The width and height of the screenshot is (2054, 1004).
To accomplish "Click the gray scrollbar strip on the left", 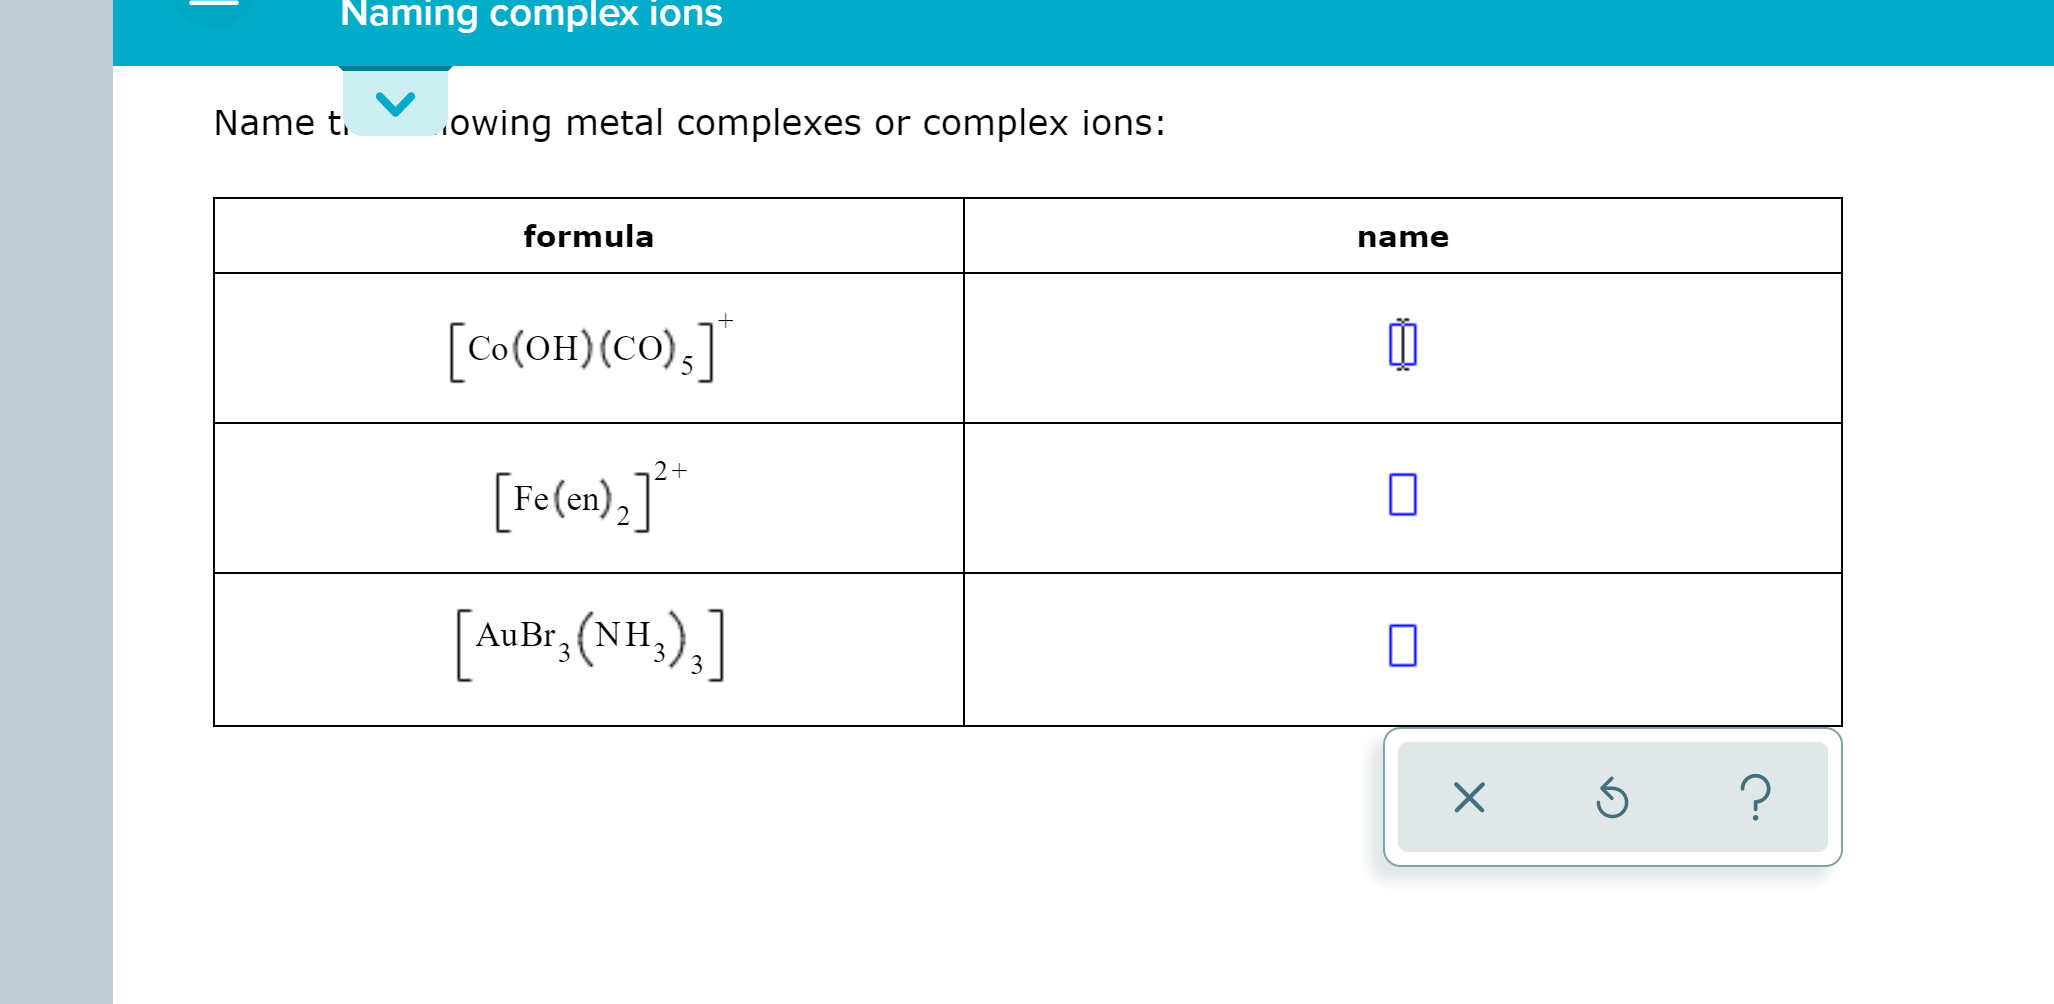I will tap(55, 500).
